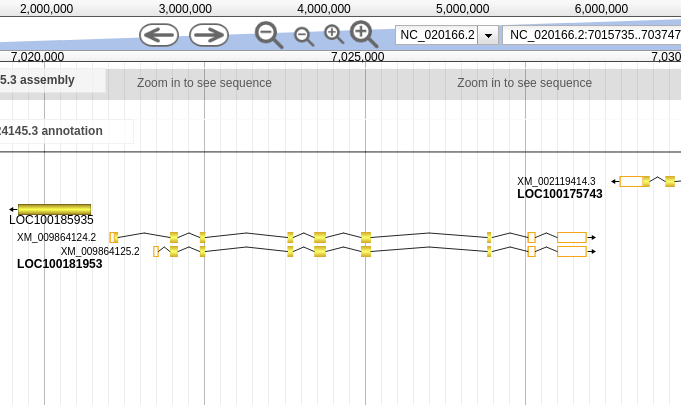681x405 pixels.
Task: Select transcript label XM_002119414.3
Action: coord(556,181)
